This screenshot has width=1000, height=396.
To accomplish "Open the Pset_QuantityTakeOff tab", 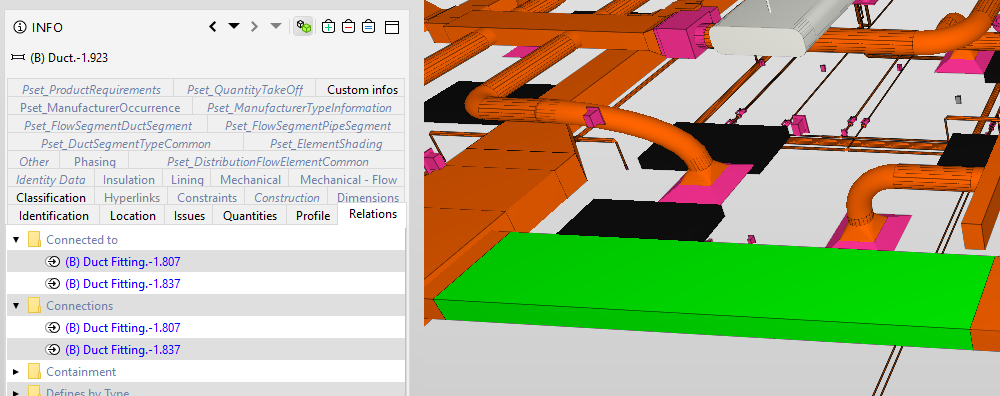I will click(246, 90).
